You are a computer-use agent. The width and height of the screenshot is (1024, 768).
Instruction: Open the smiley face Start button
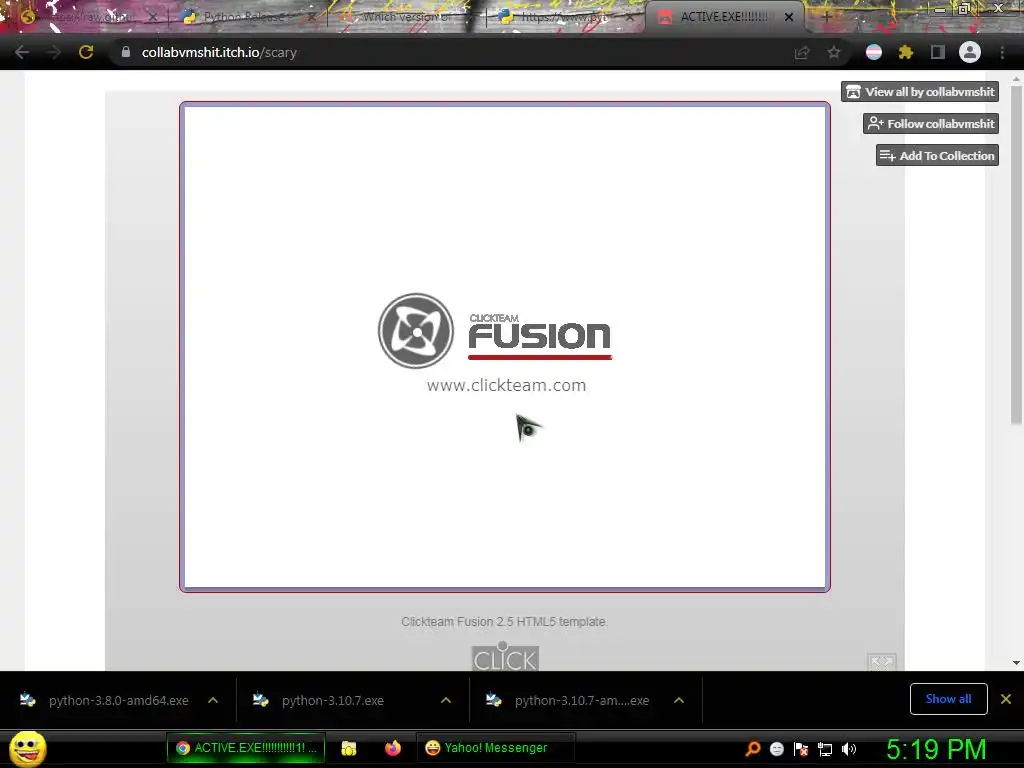point(27,748)
